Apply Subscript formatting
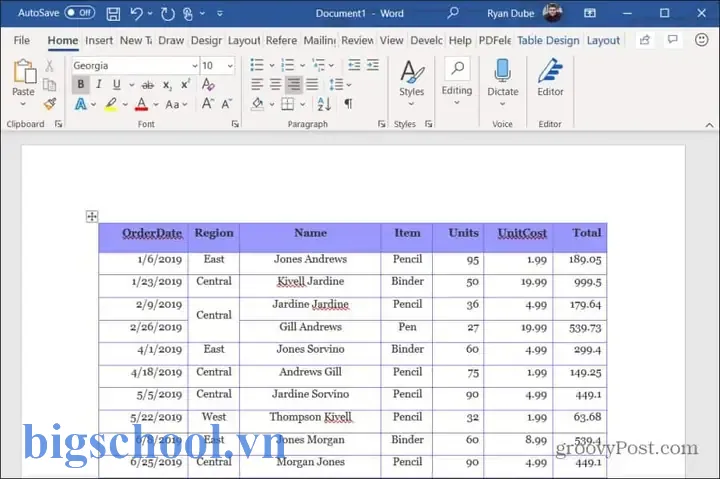The image size is (720, 479). pyautogui.click(x=167, y=85)
